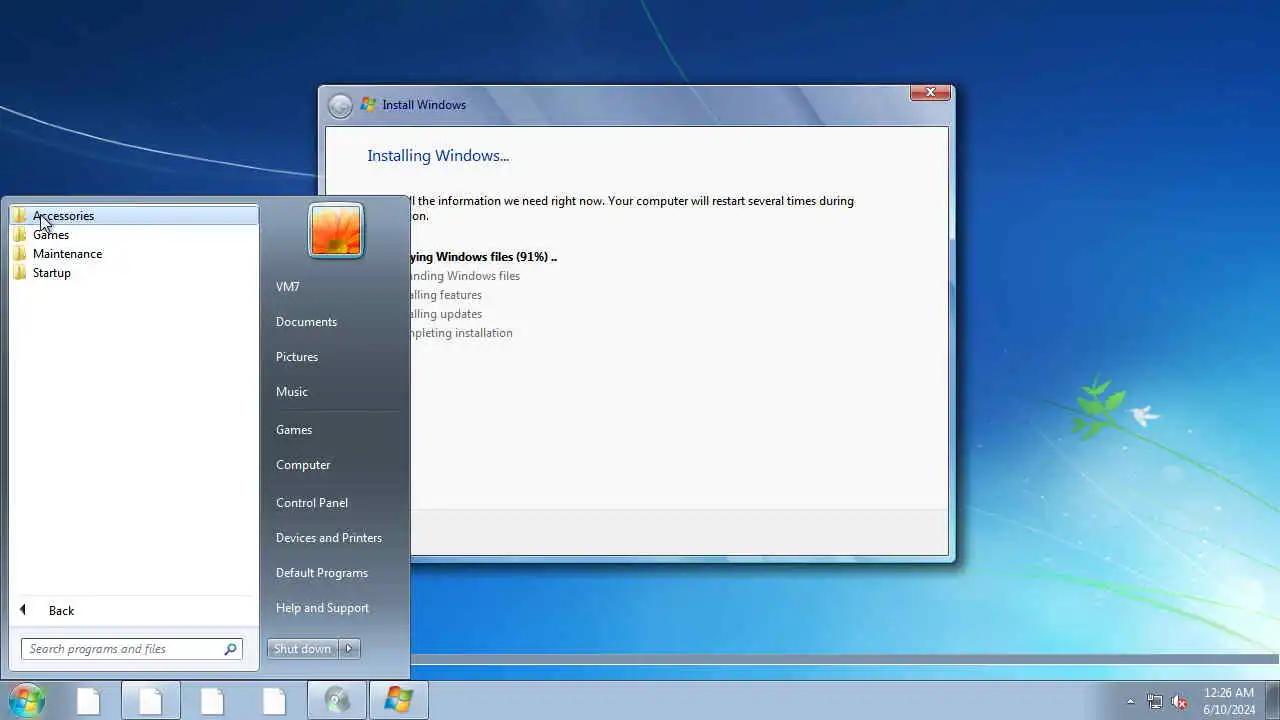Focus the Search programs and files box

tap(131, 649)
